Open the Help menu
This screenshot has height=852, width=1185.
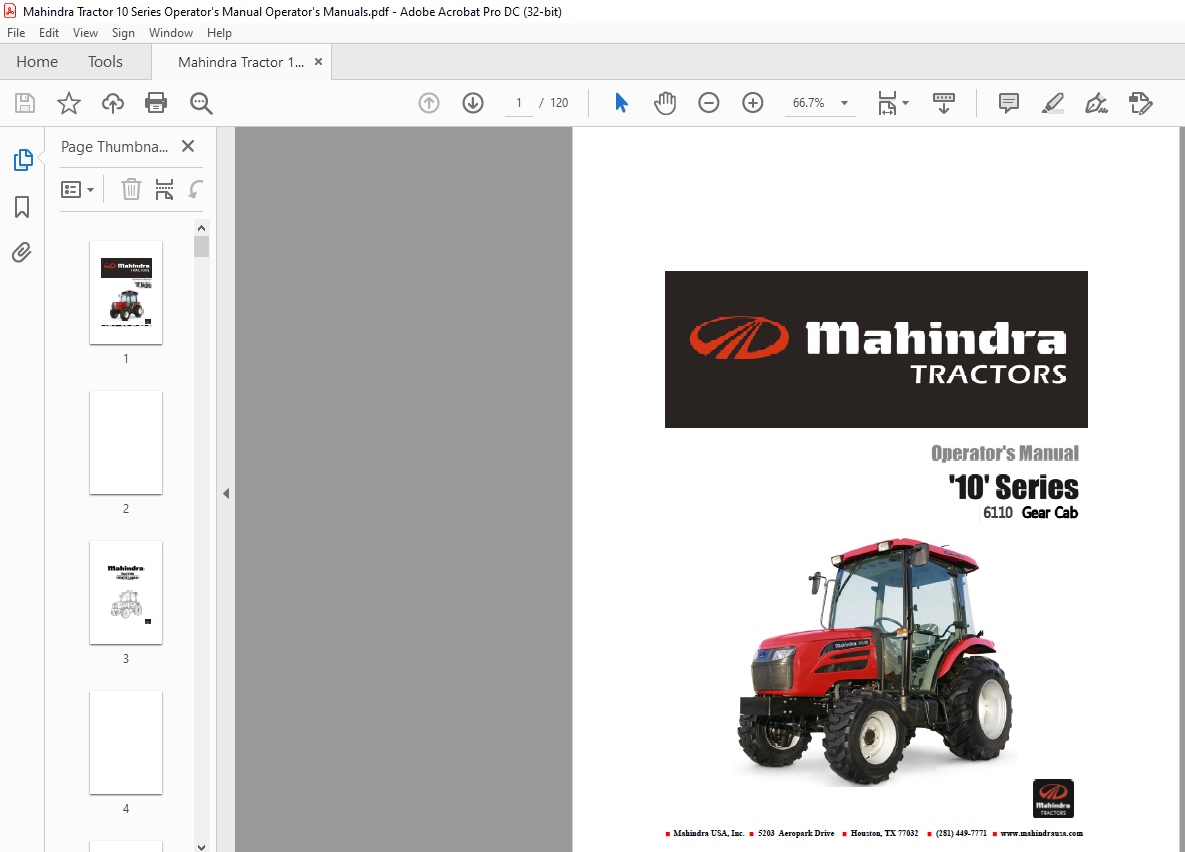pos(219,33)
